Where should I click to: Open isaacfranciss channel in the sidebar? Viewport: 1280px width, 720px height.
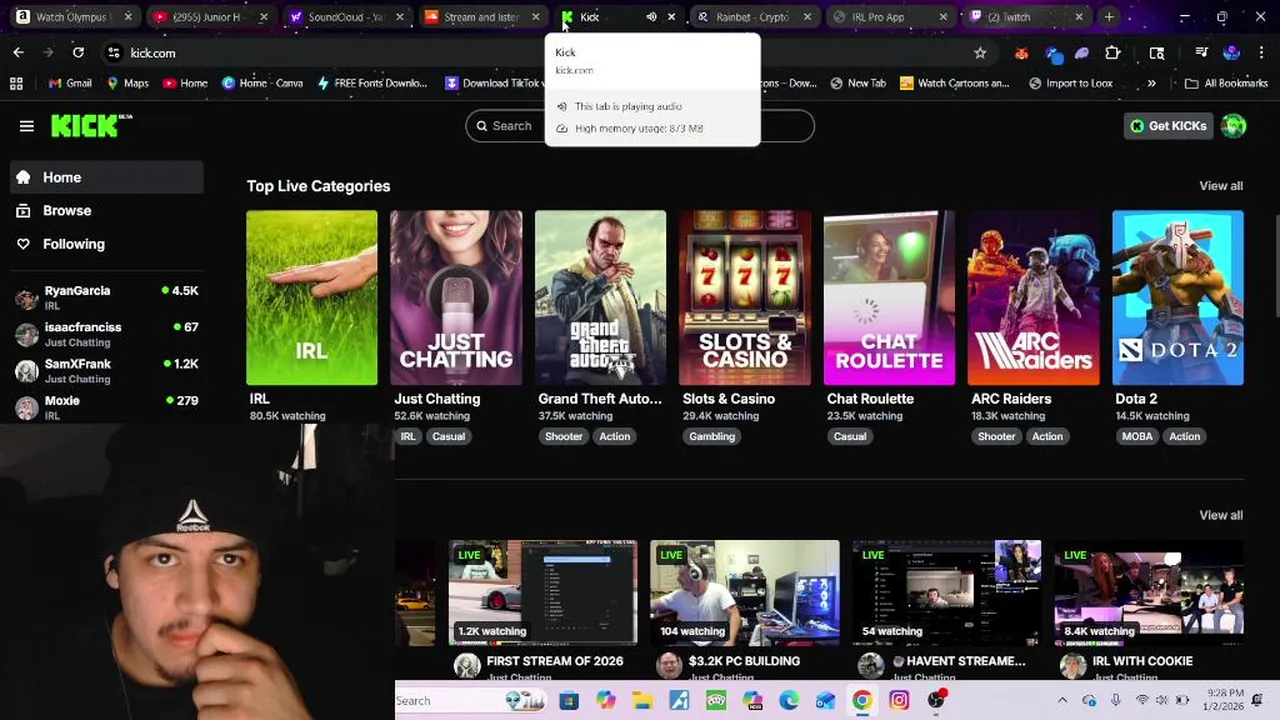click(x=106, y=334)
